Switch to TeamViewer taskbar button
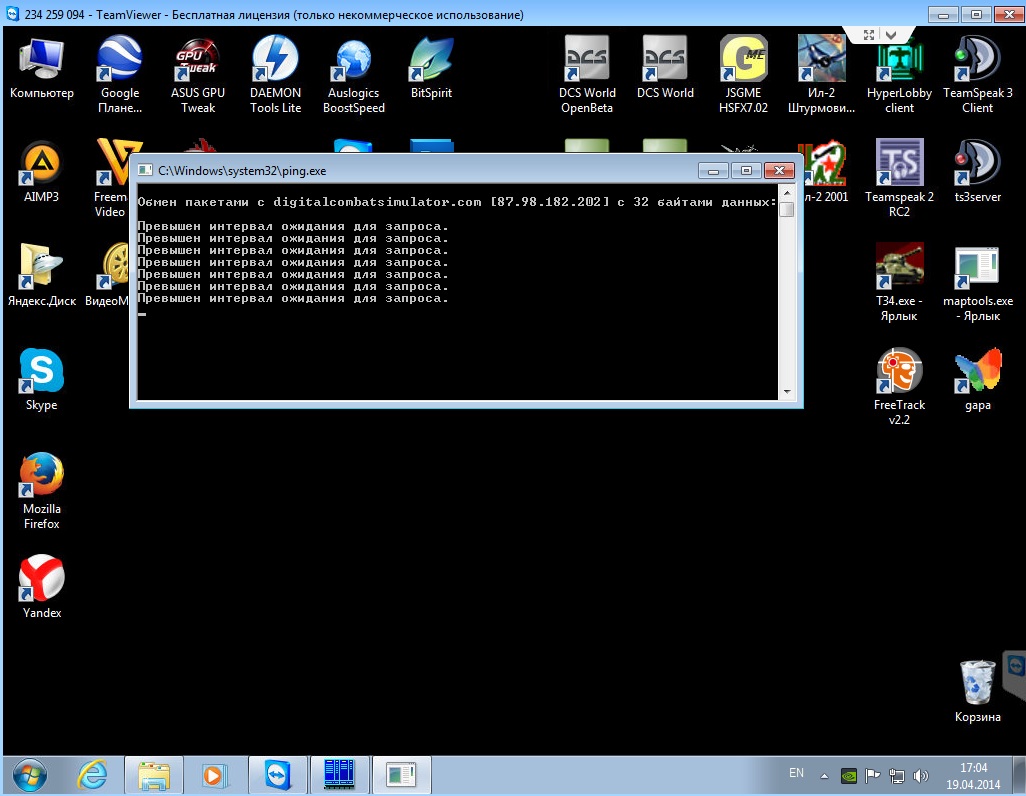 click(277, 776)
